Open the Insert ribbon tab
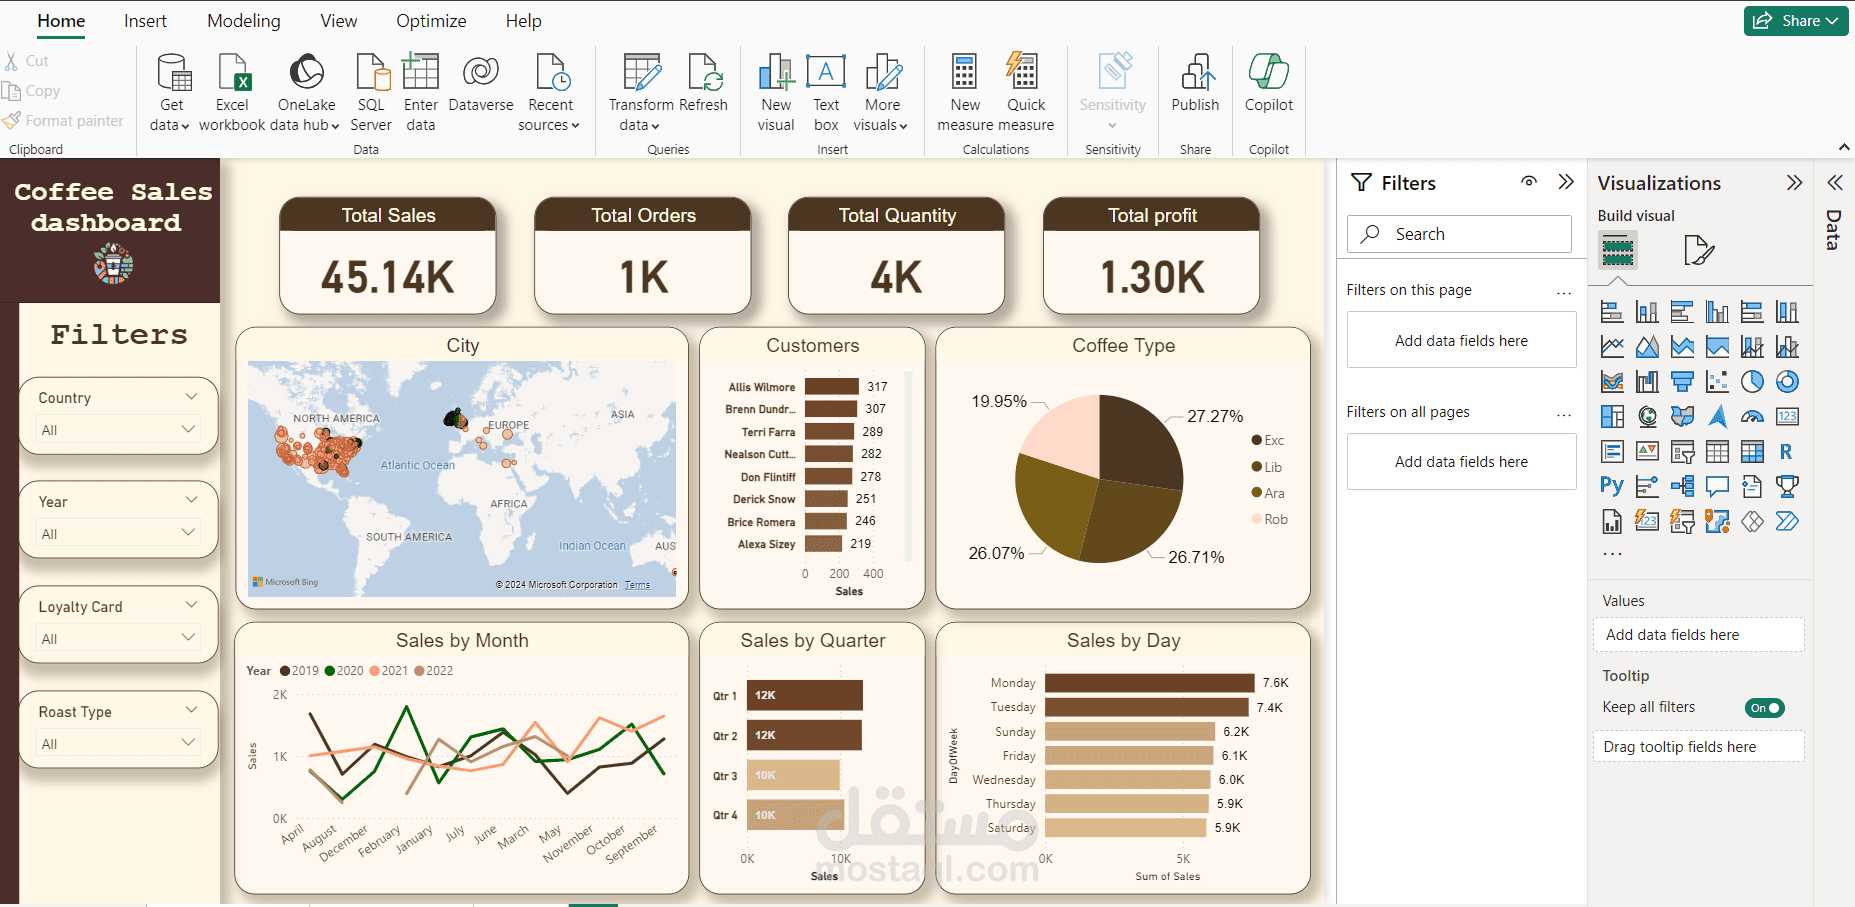 [x=146, y=20]
